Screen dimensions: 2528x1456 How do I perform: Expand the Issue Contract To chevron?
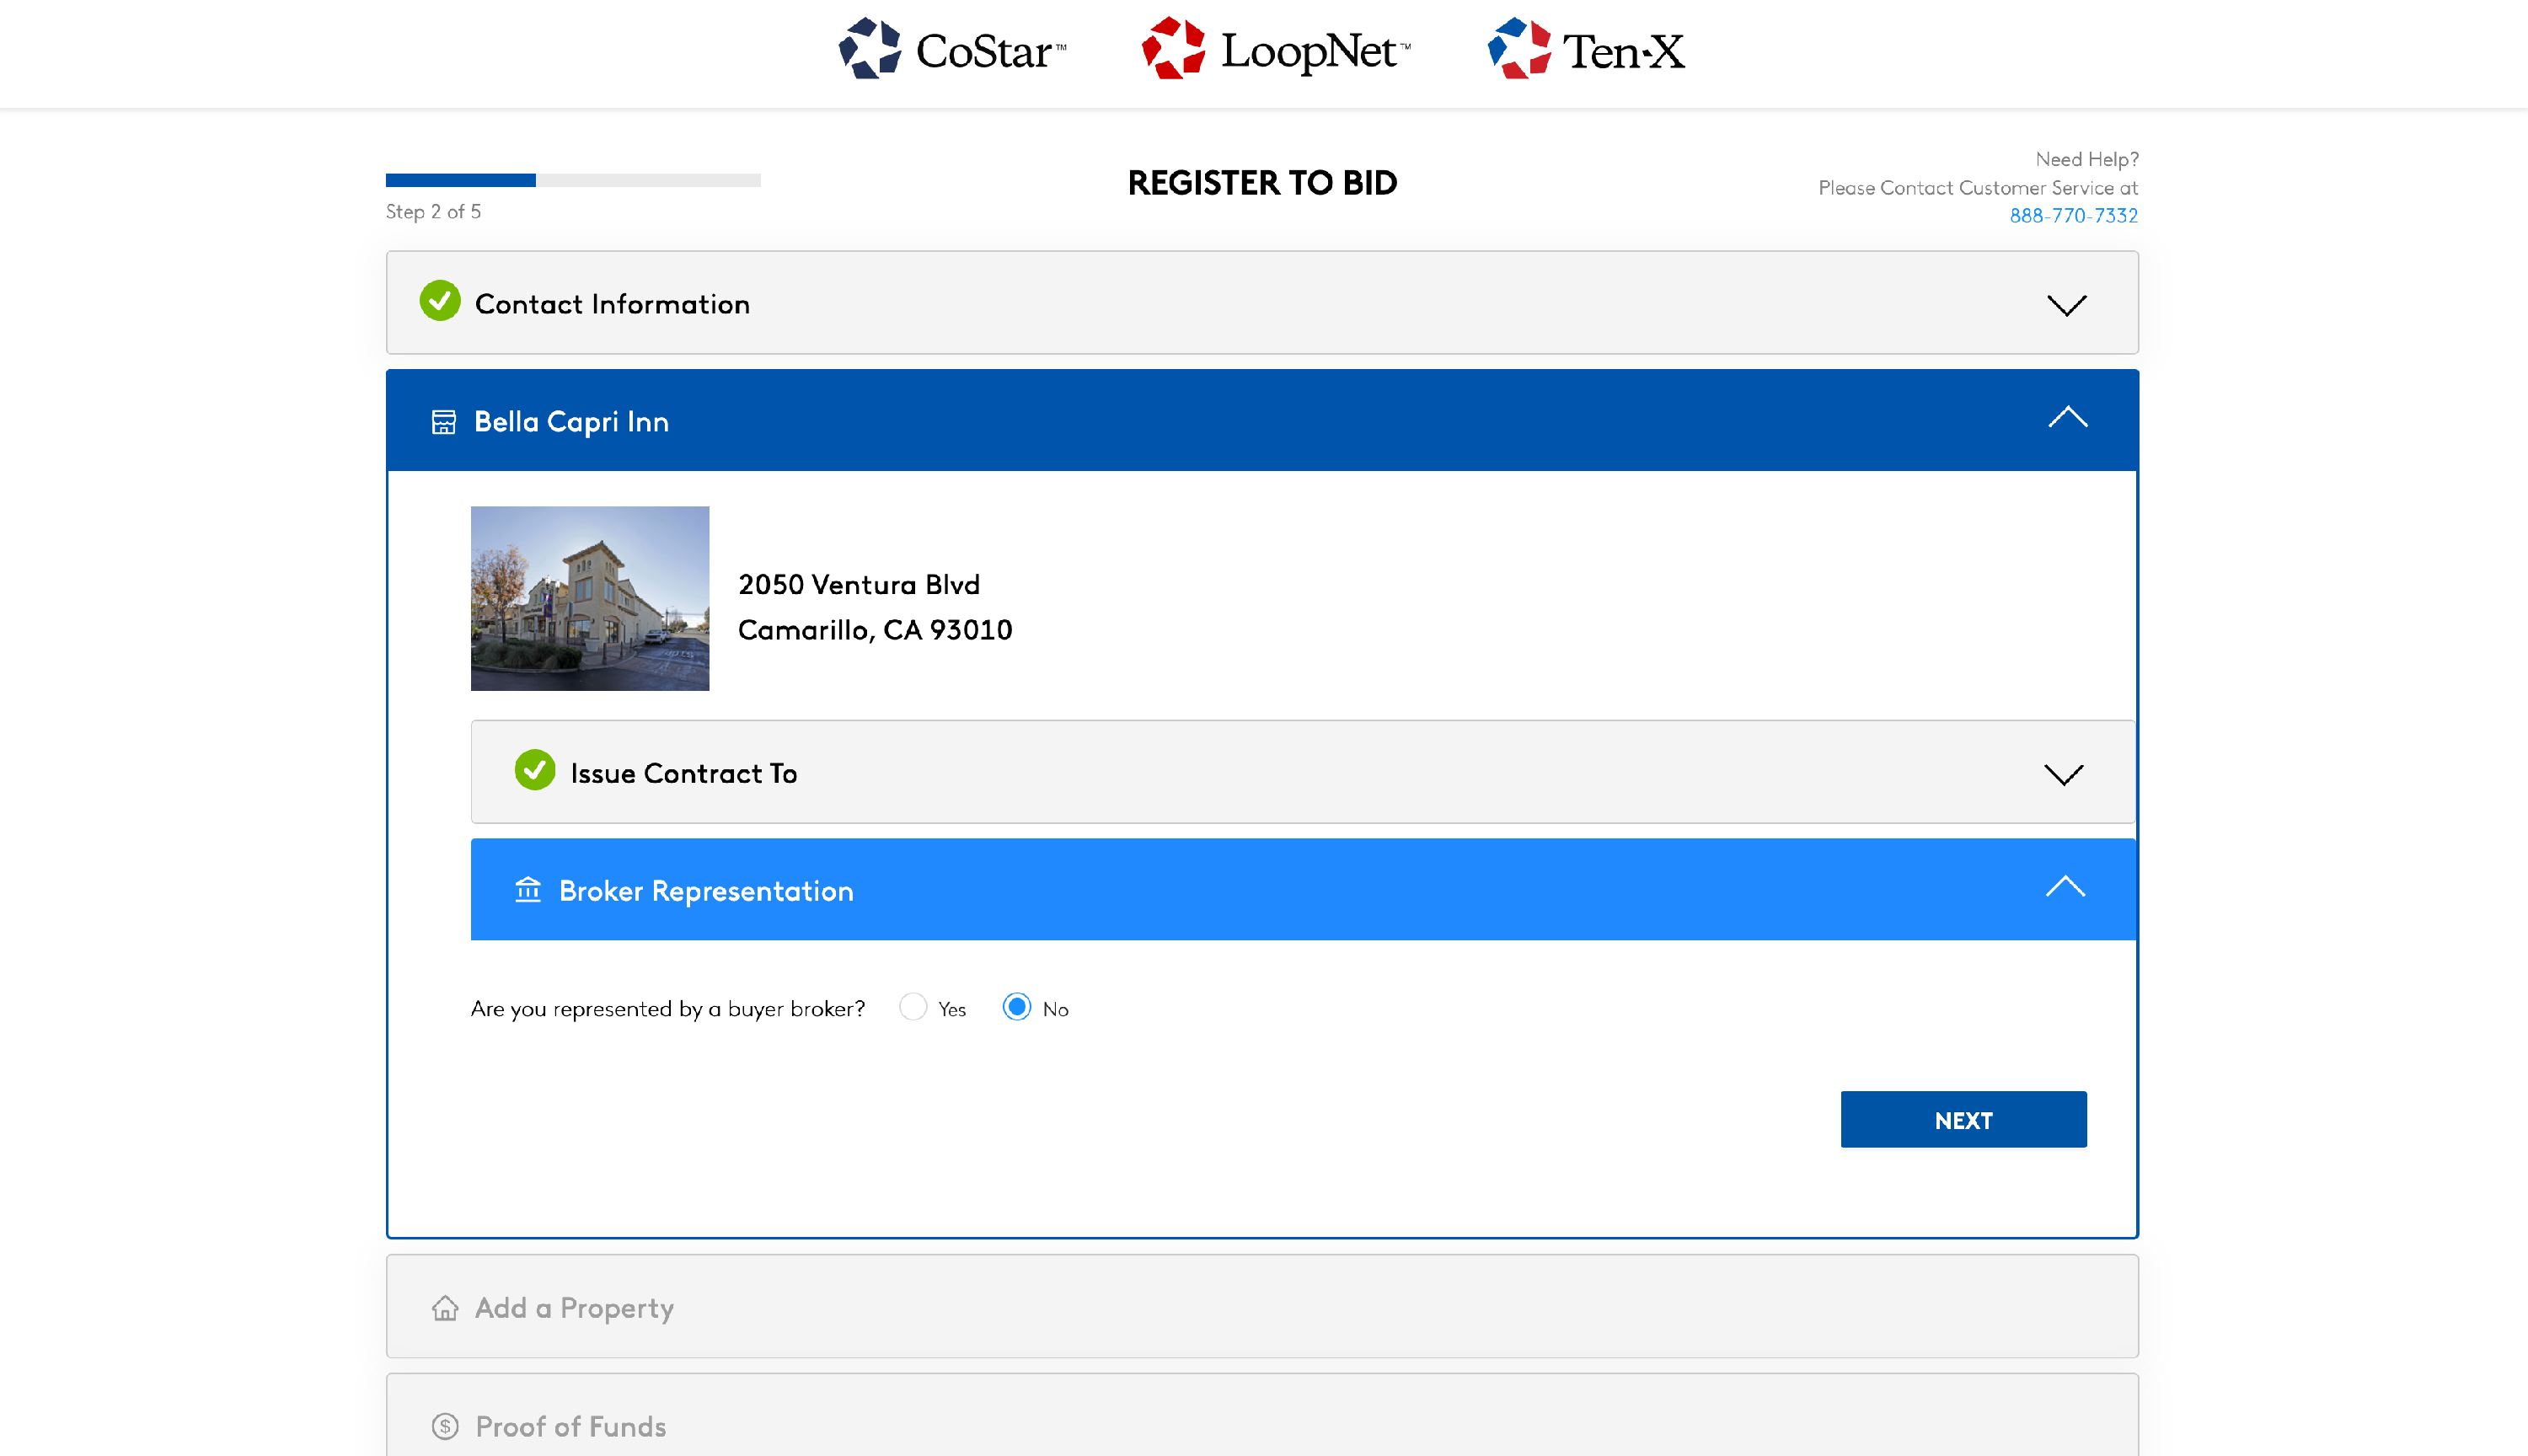coord(2063,775)
